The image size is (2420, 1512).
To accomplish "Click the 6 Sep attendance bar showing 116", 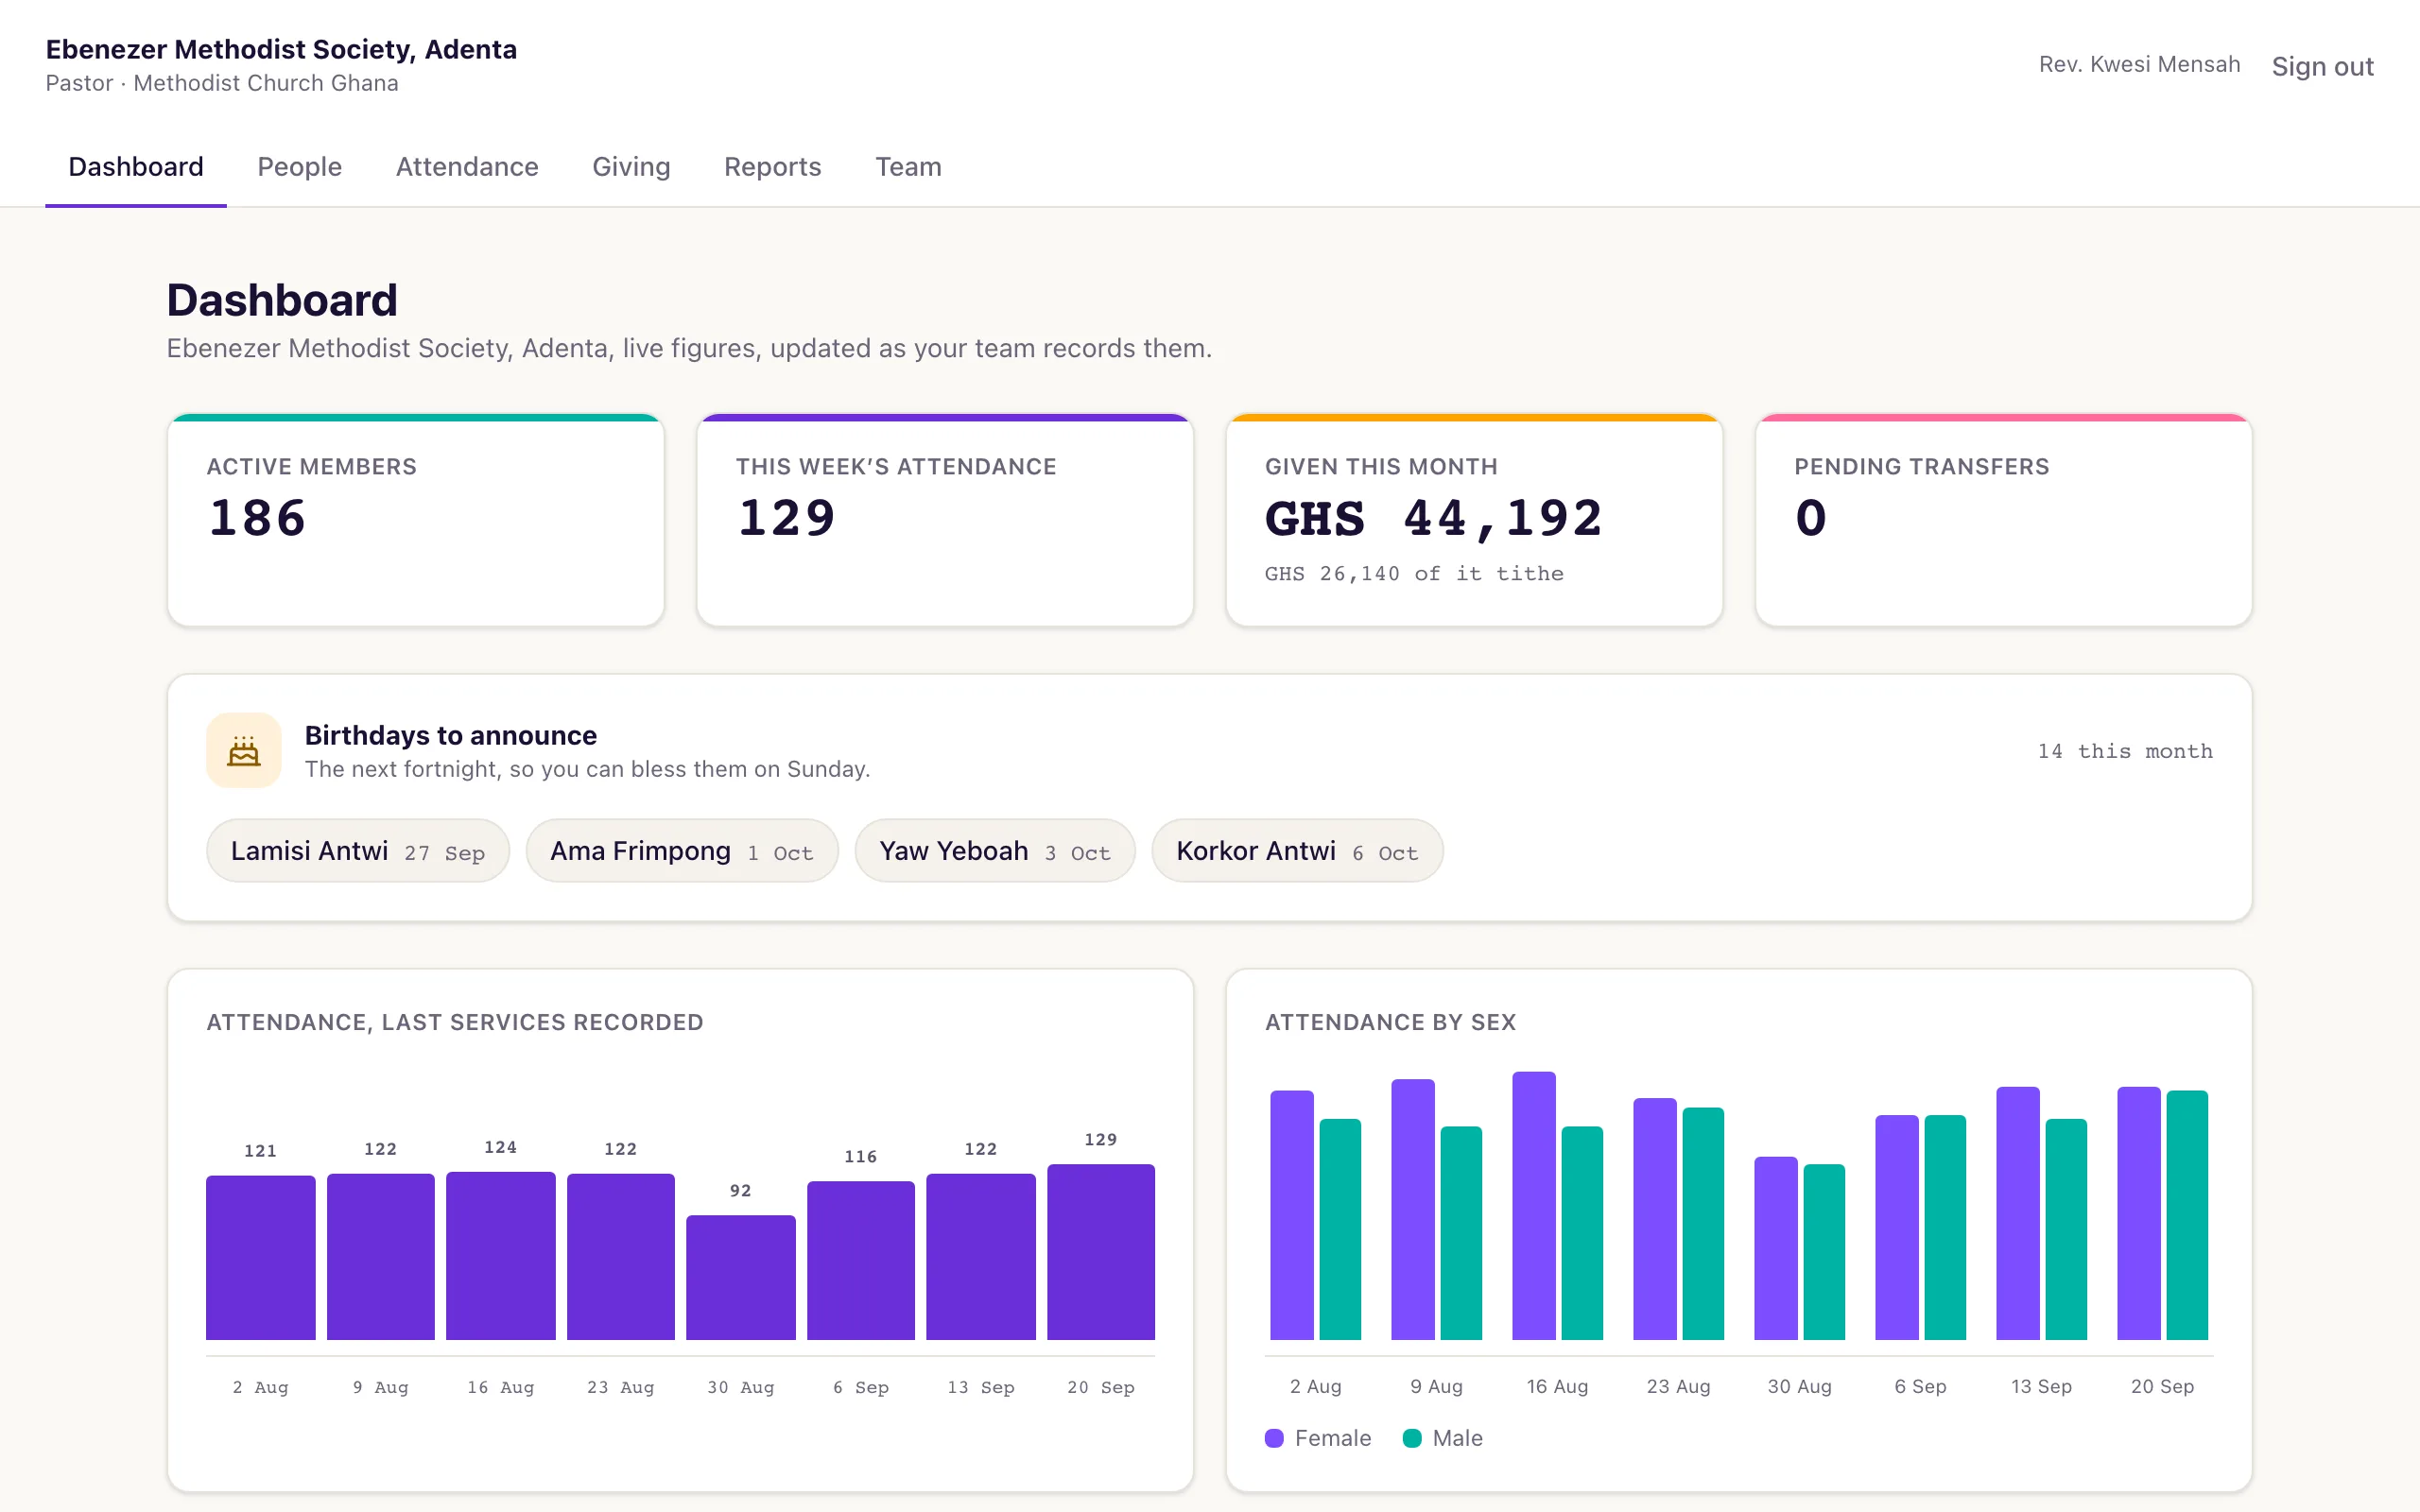I will click(x=861, y=1261).
